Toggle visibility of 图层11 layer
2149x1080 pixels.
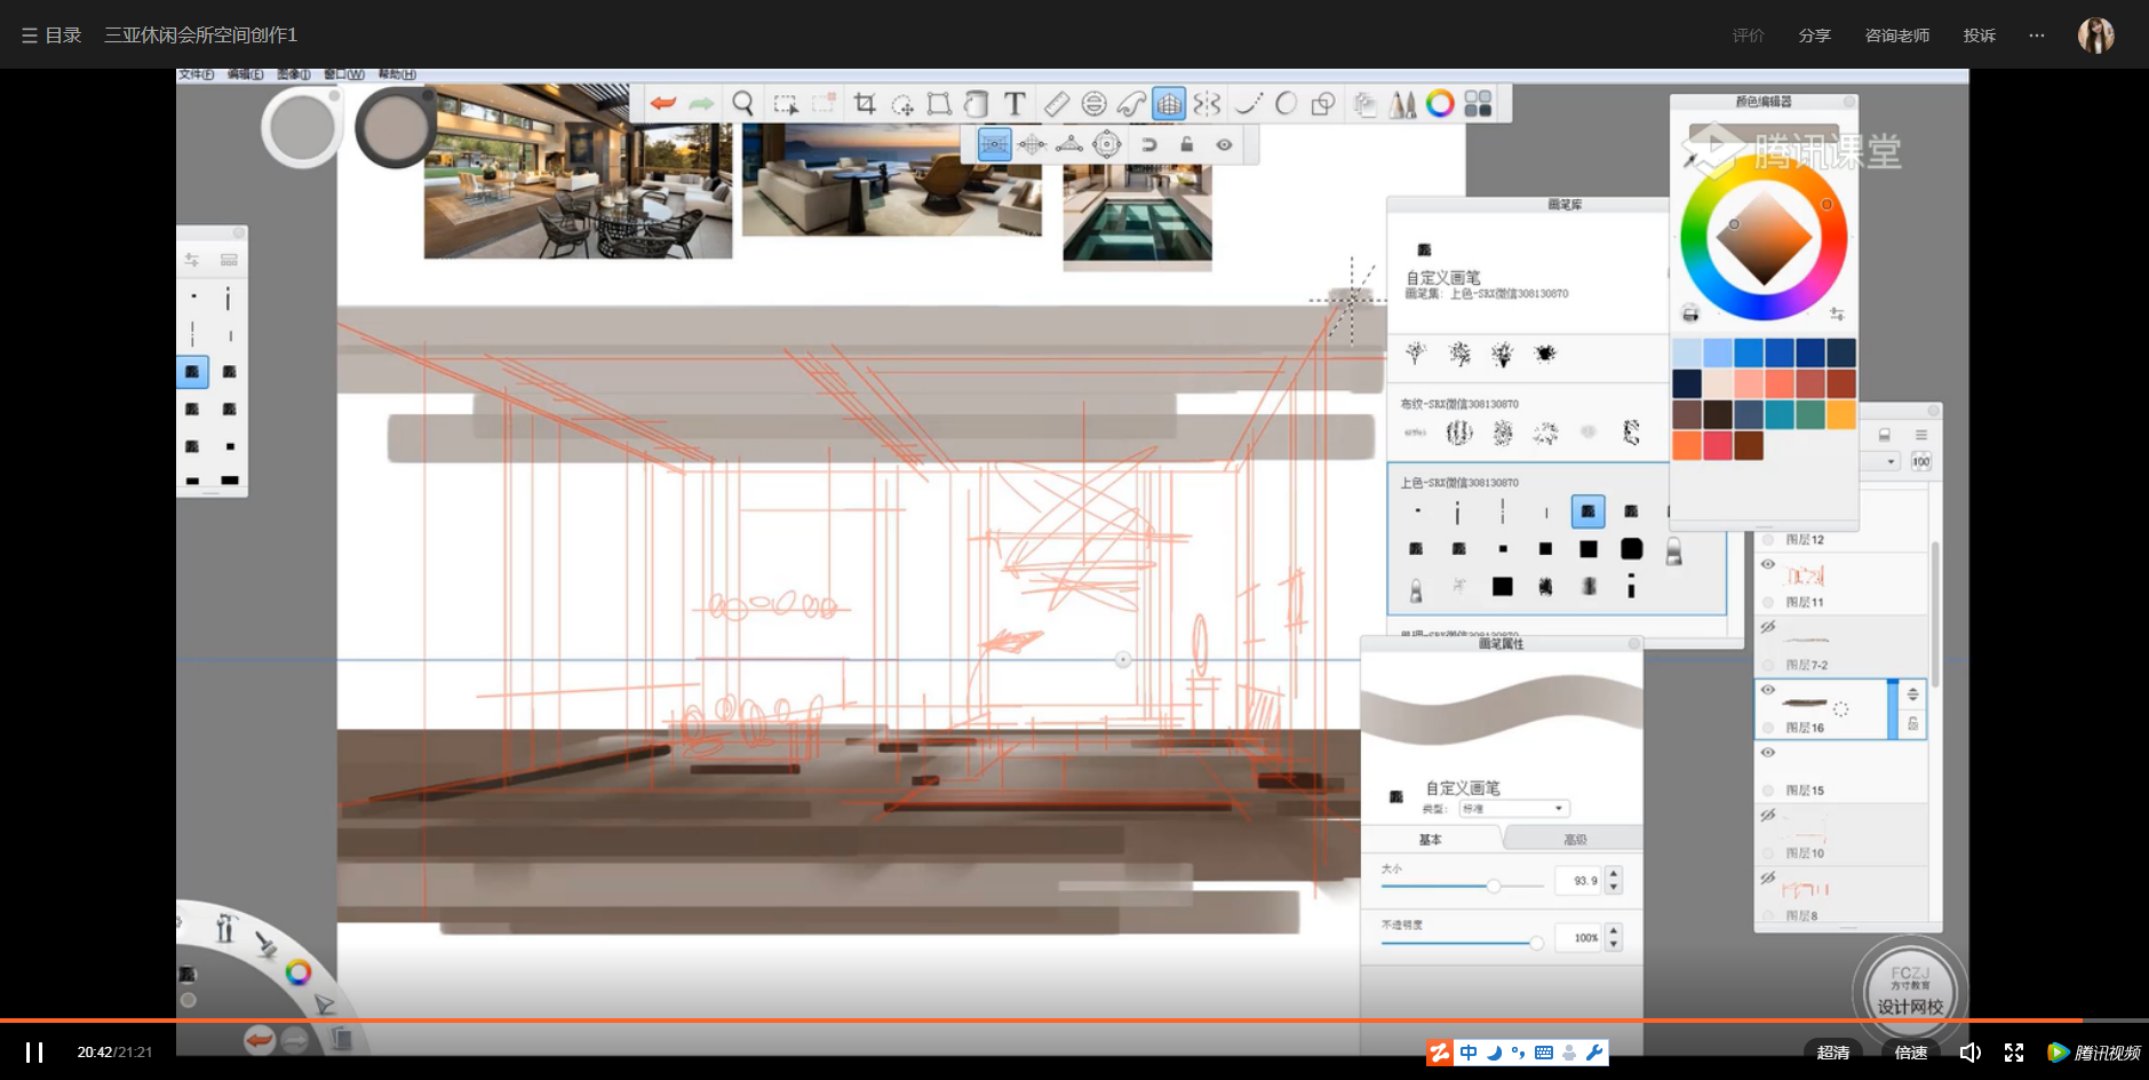click(1768, 564)
